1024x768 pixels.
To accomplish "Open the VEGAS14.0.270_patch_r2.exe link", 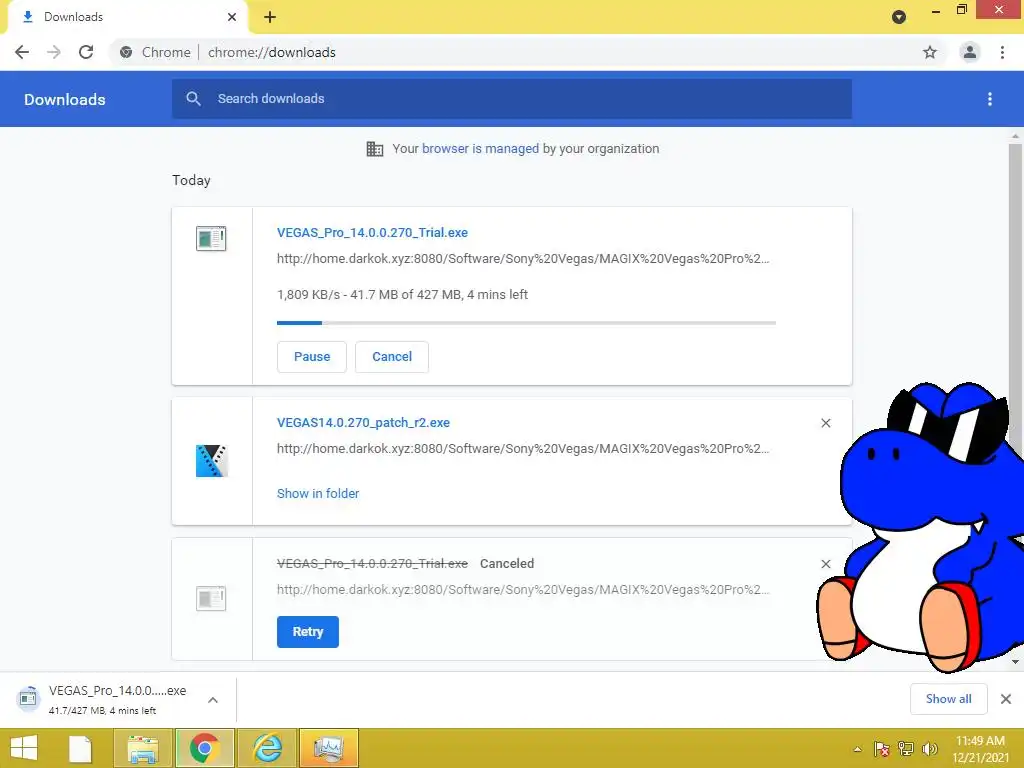I will (x=363, y=423).
